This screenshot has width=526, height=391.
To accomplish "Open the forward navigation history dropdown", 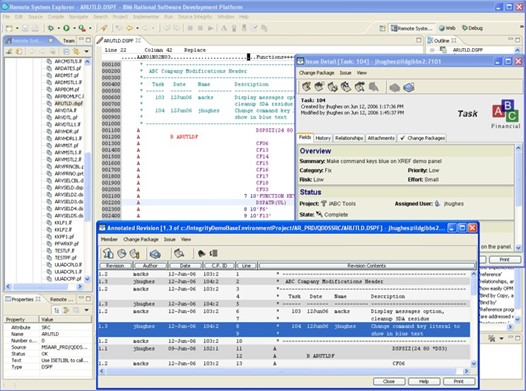I will [137, 29].
